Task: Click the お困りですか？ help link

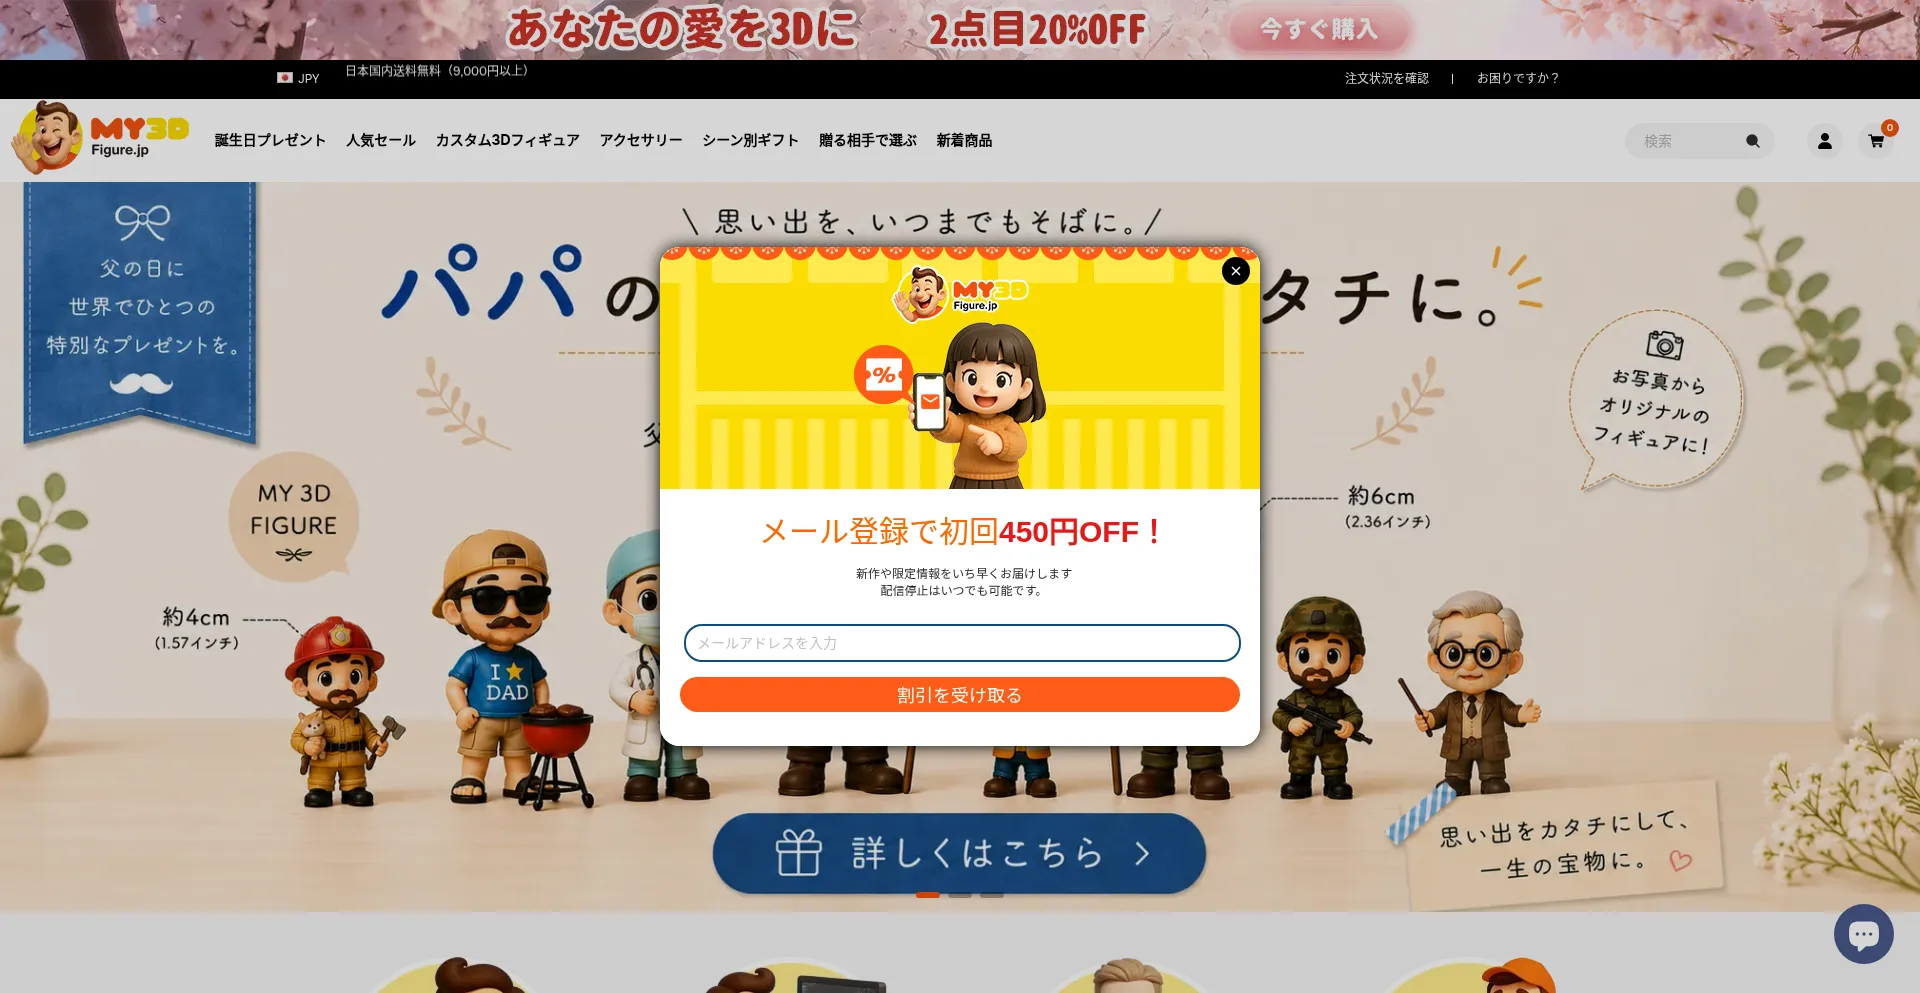Action: (1518, 78)
